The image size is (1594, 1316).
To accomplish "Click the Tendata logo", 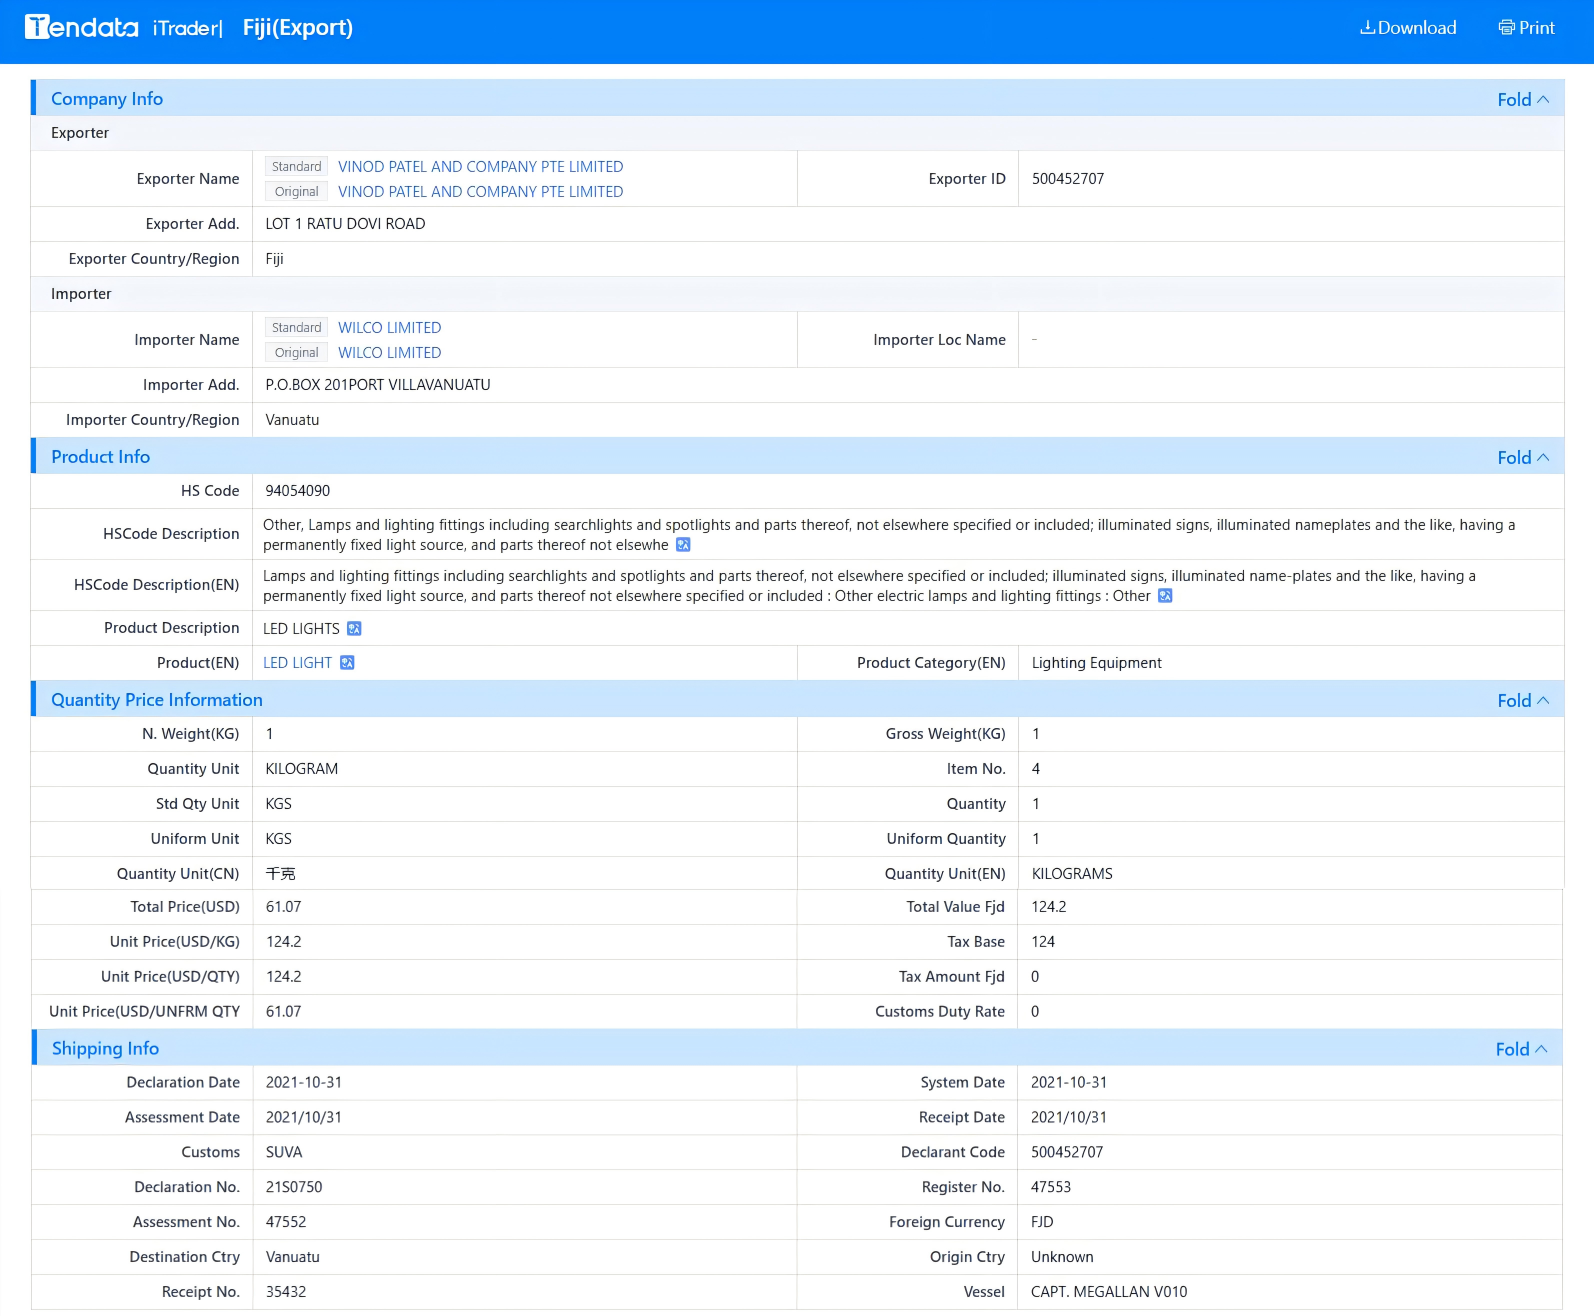I will [81, 27].
